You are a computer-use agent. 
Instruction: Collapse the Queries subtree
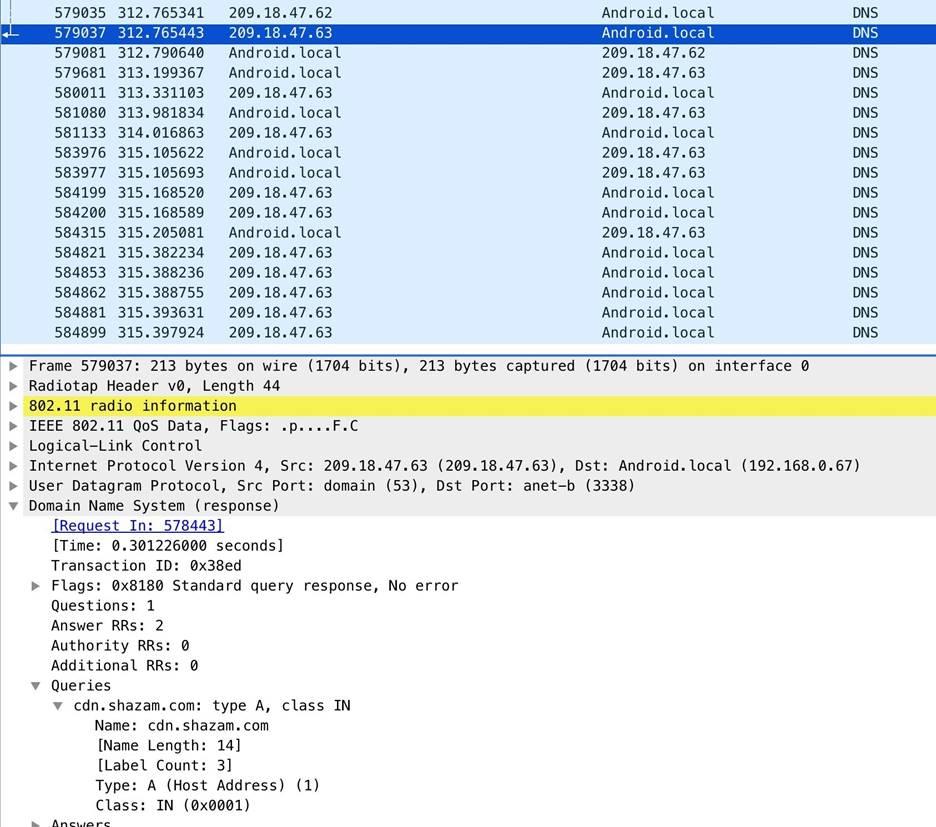[x=36, y=686]
